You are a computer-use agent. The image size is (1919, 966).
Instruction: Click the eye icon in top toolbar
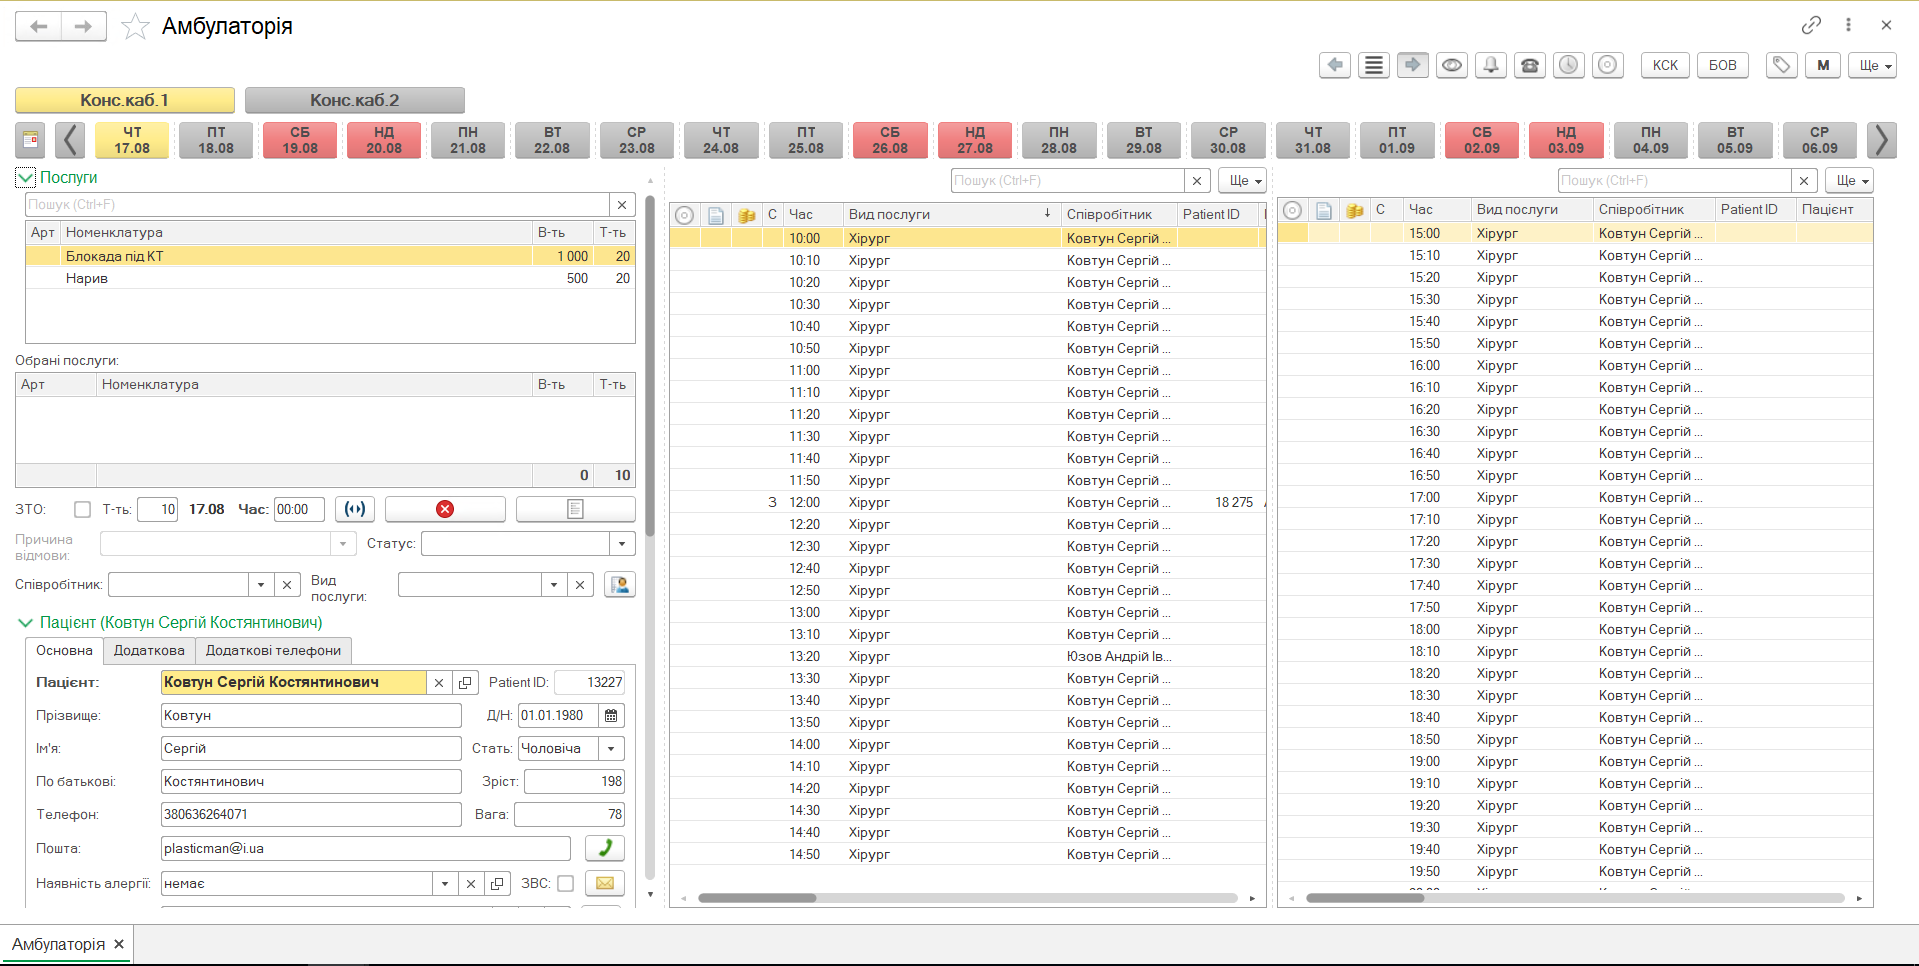tap(1451, 65)
